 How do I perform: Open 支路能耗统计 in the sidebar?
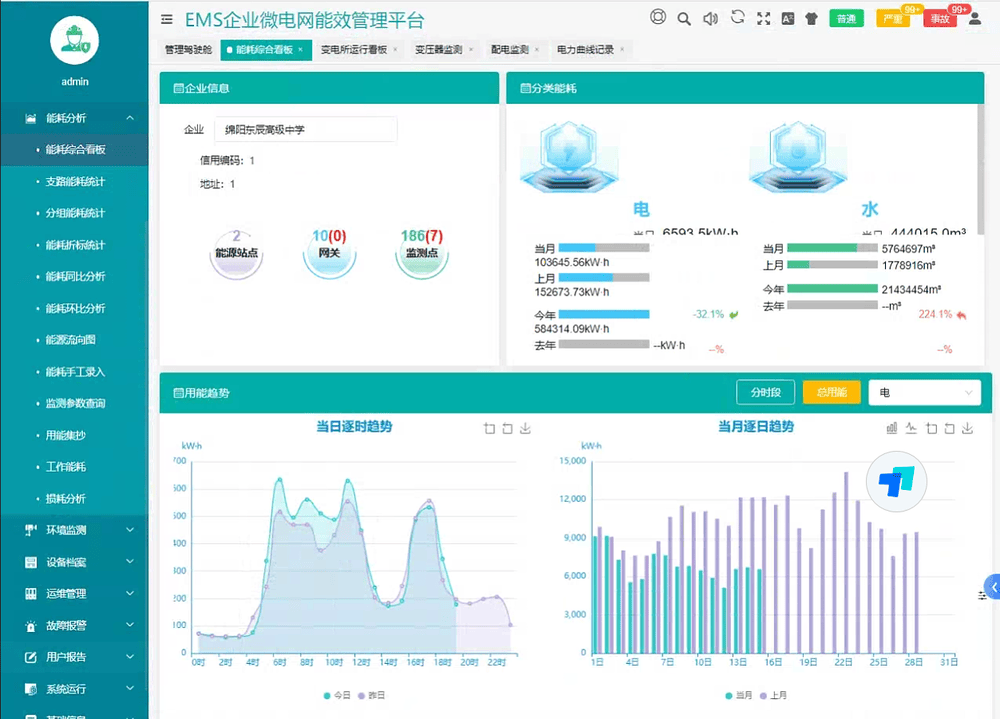(x=75, y=182)
